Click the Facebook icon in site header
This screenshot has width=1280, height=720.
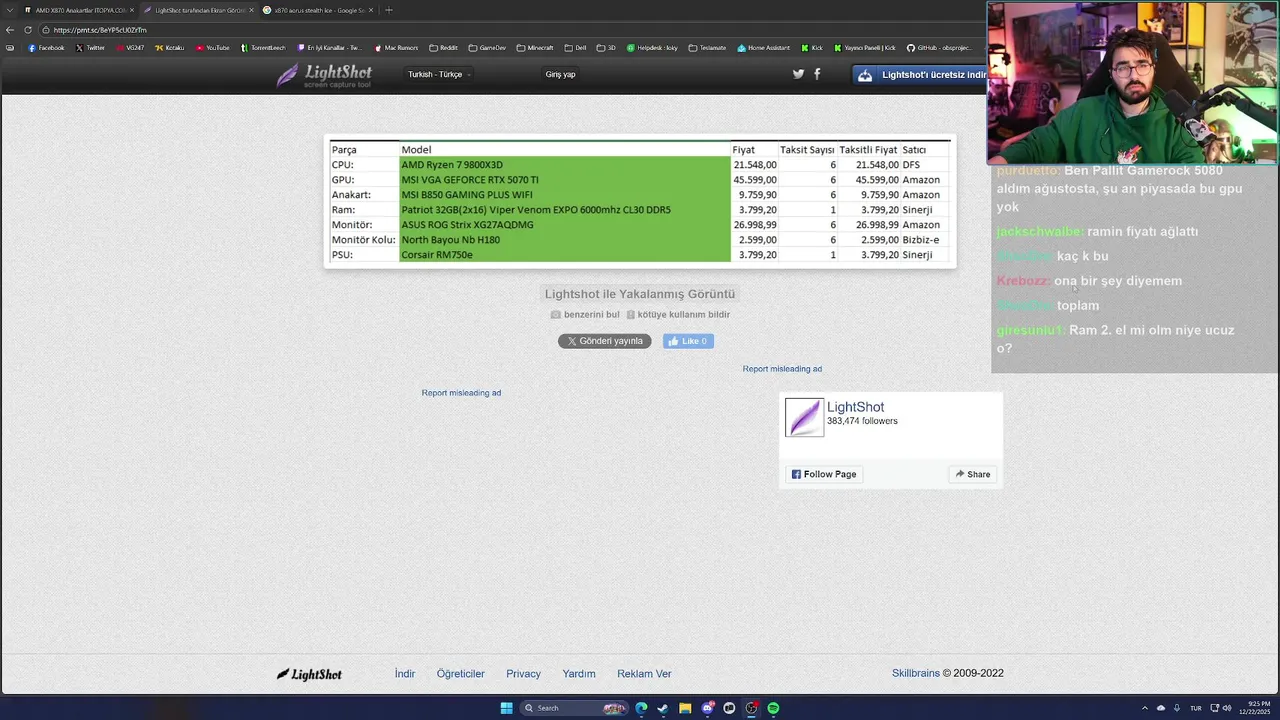pyautogui.click(x=817, y=74)
